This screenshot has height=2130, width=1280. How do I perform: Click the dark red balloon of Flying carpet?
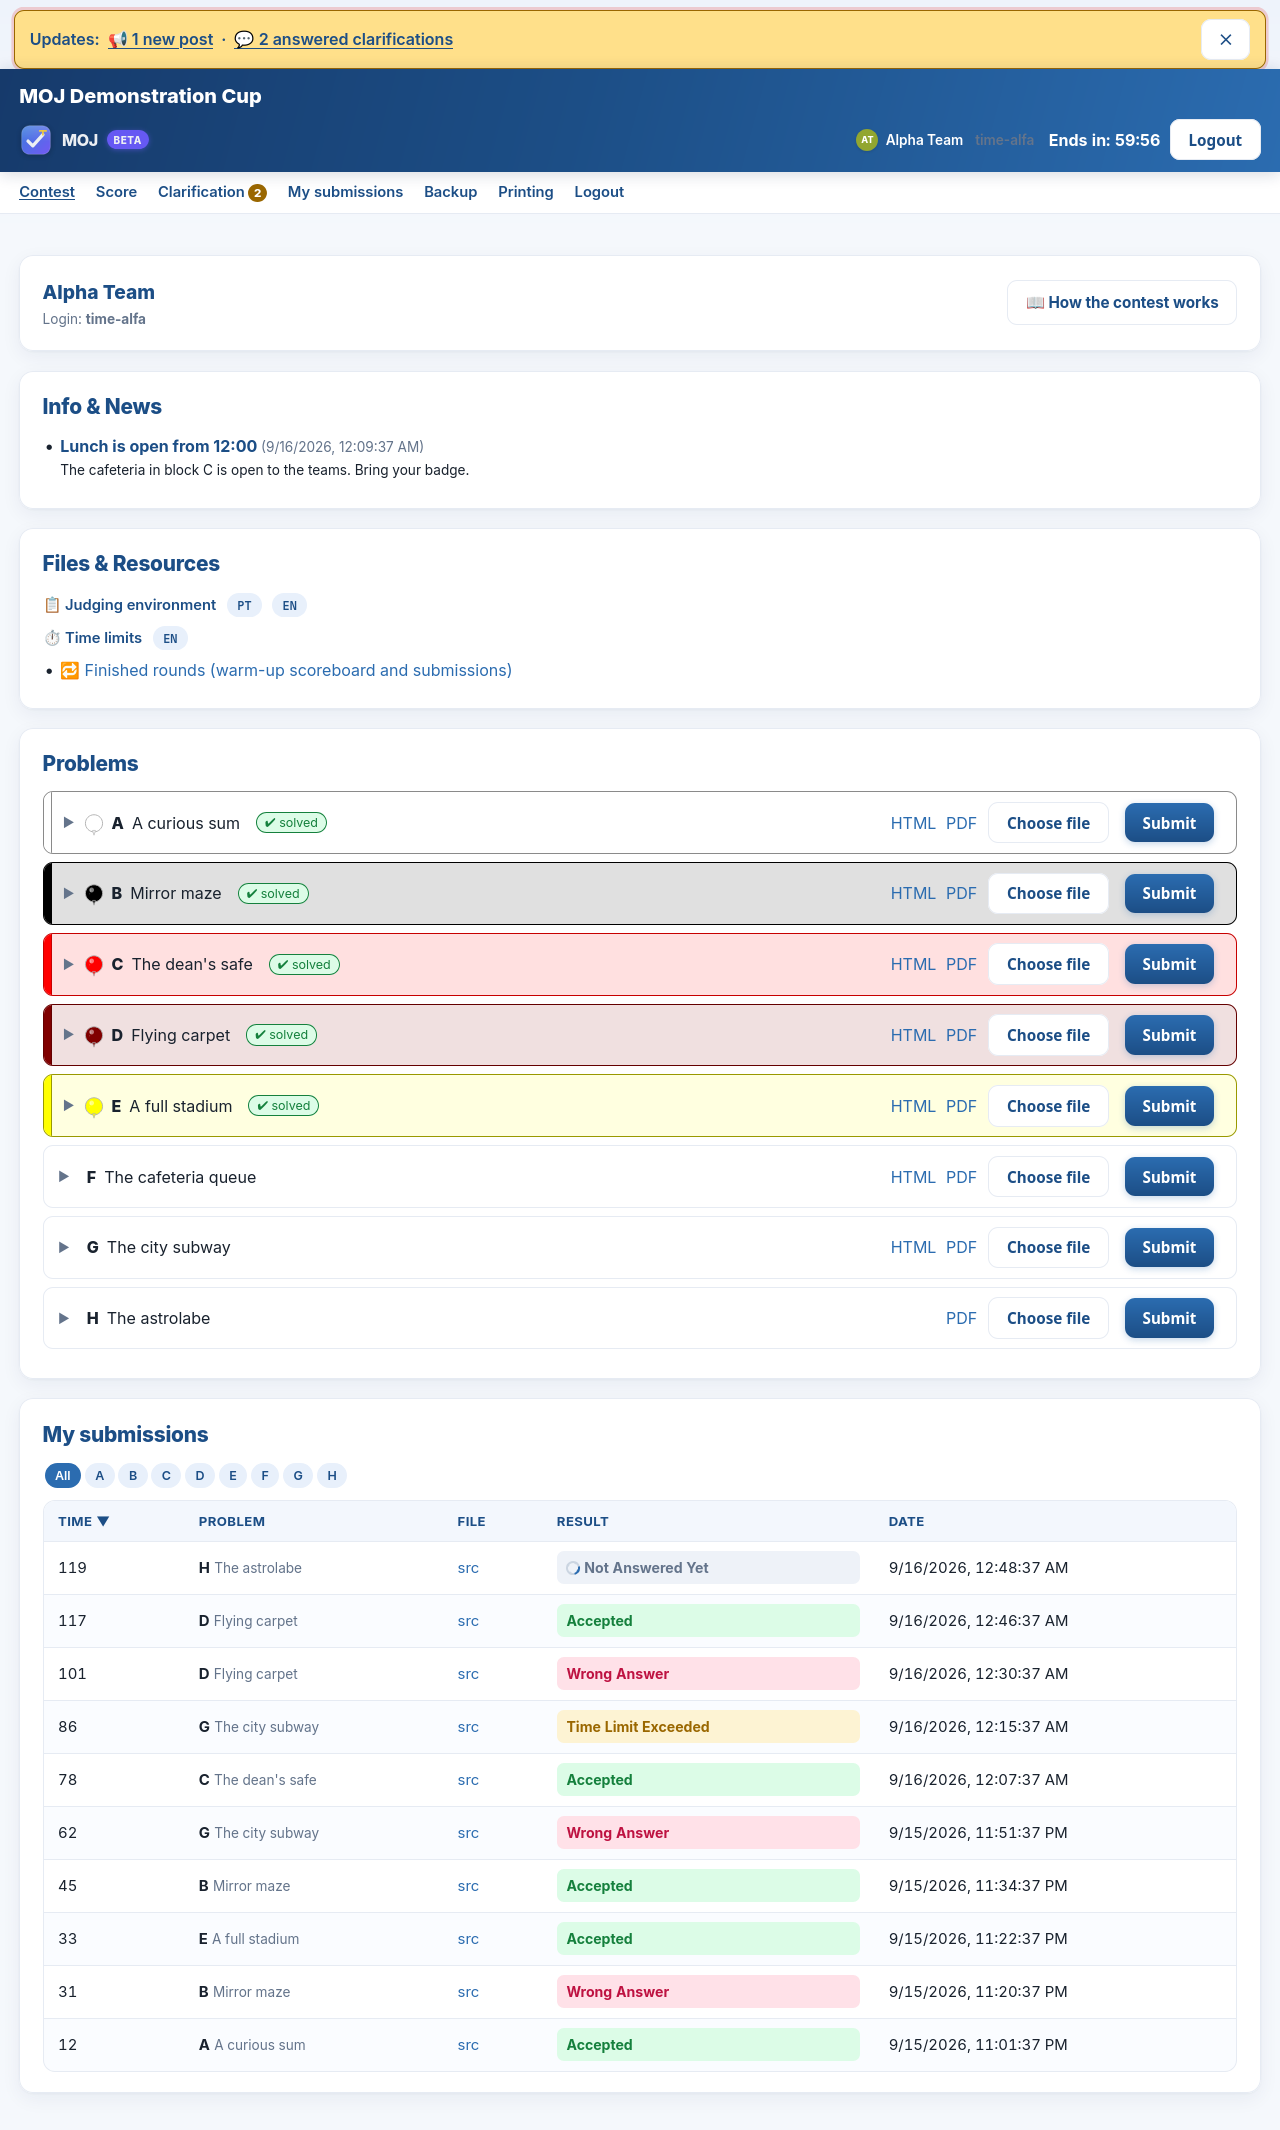tap(94, 1035)
